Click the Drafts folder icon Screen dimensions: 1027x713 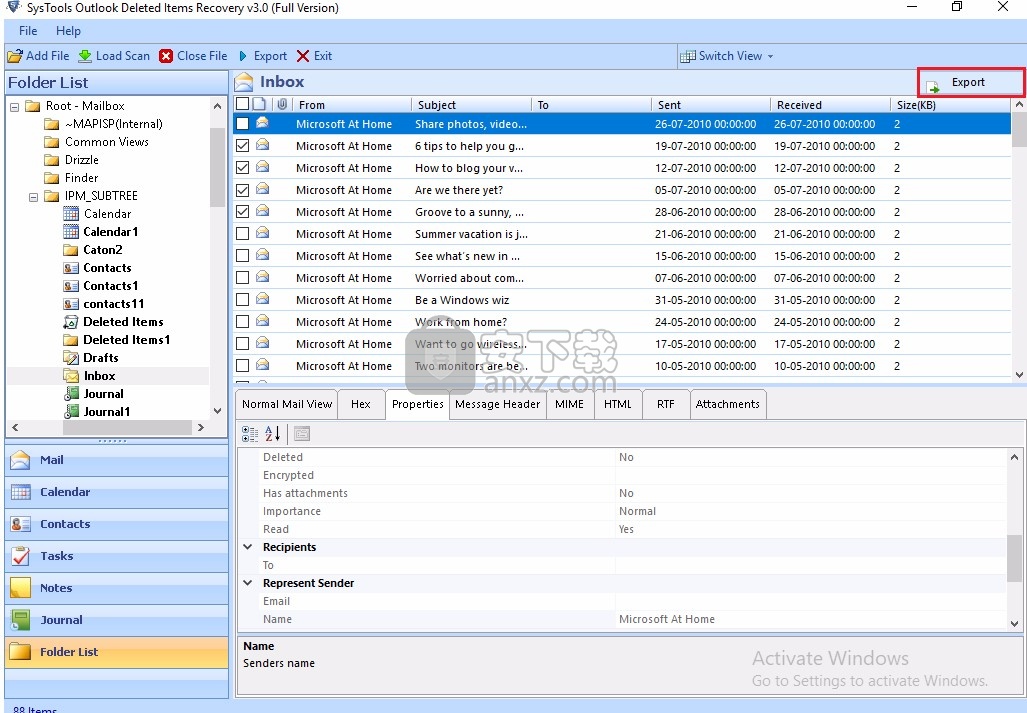pos(71,358)
